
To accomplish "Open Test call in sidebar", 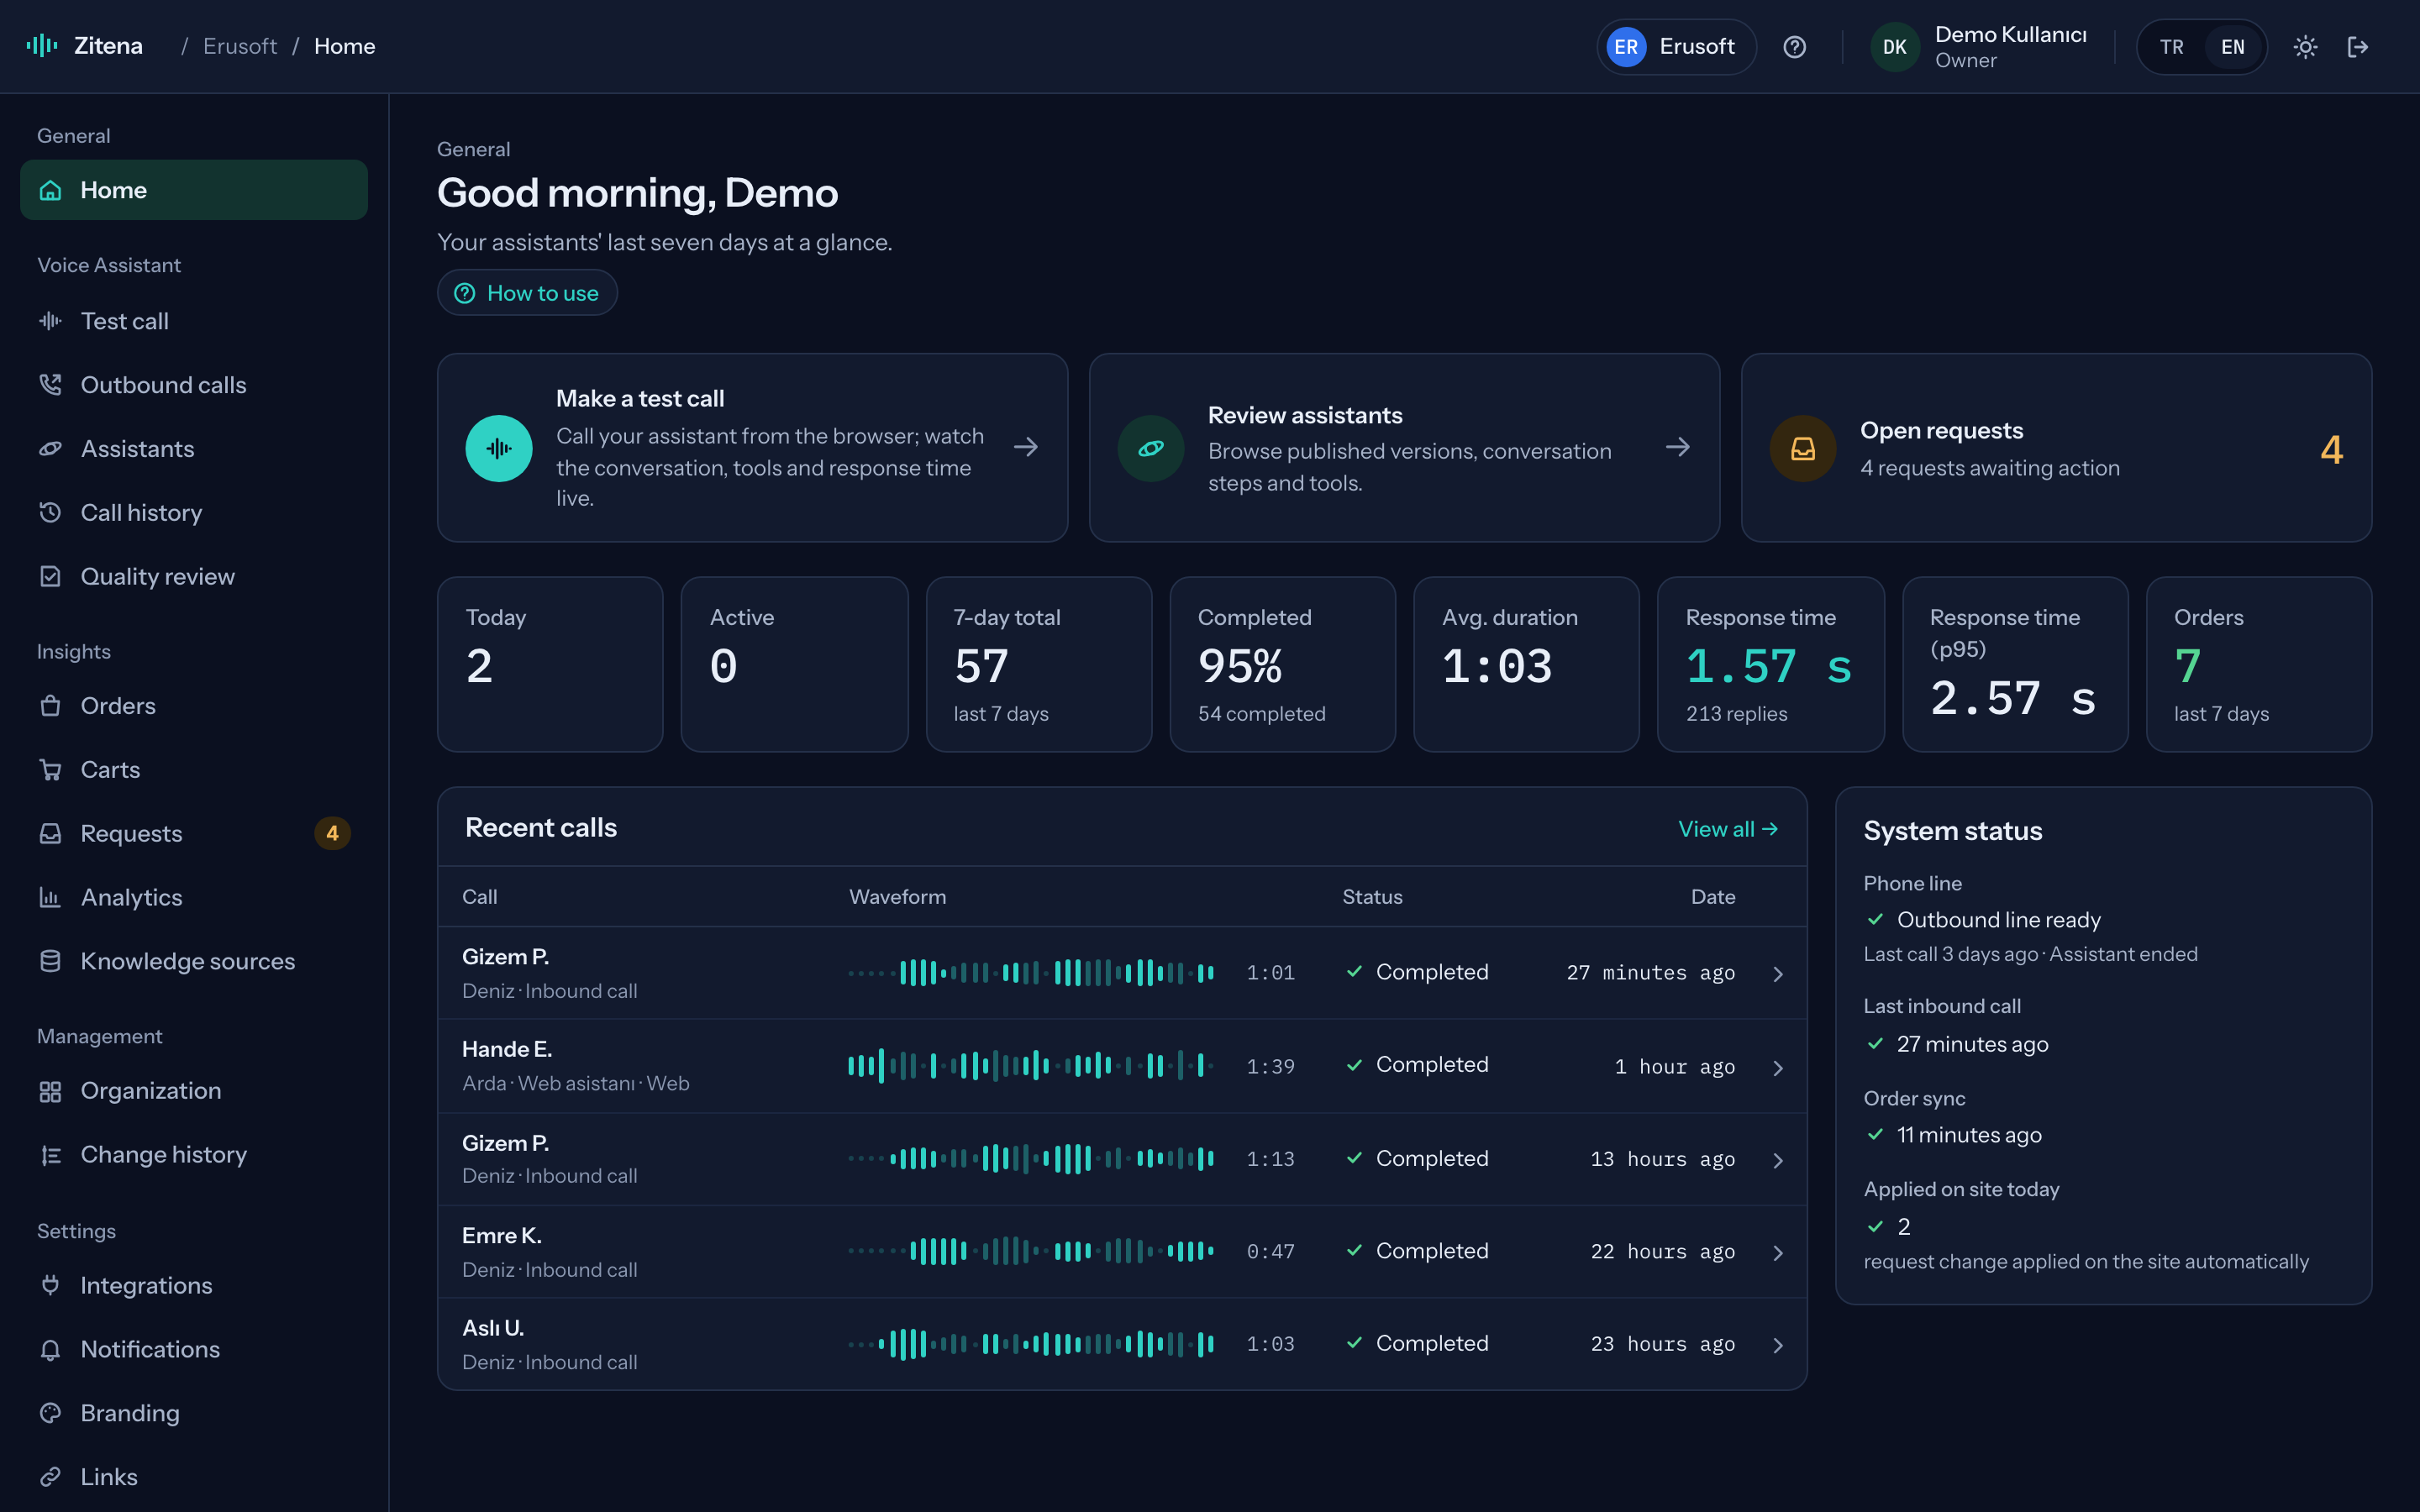I will (194, 321).
